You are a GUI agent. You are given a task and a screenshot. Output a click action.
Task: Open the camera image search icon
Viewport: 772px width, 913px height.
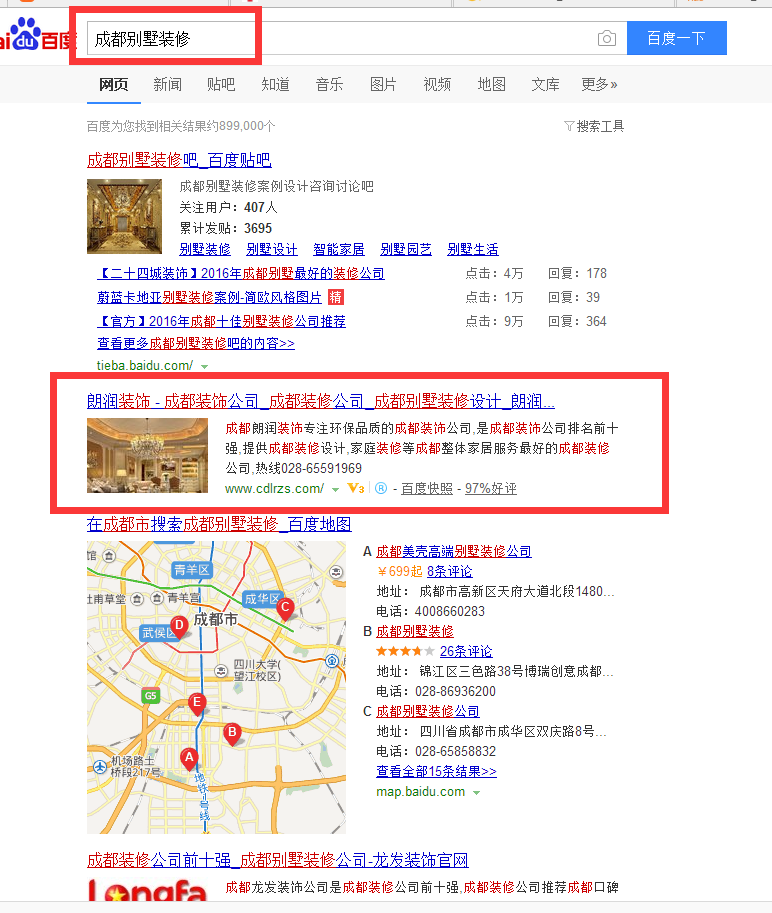(607, 38)
